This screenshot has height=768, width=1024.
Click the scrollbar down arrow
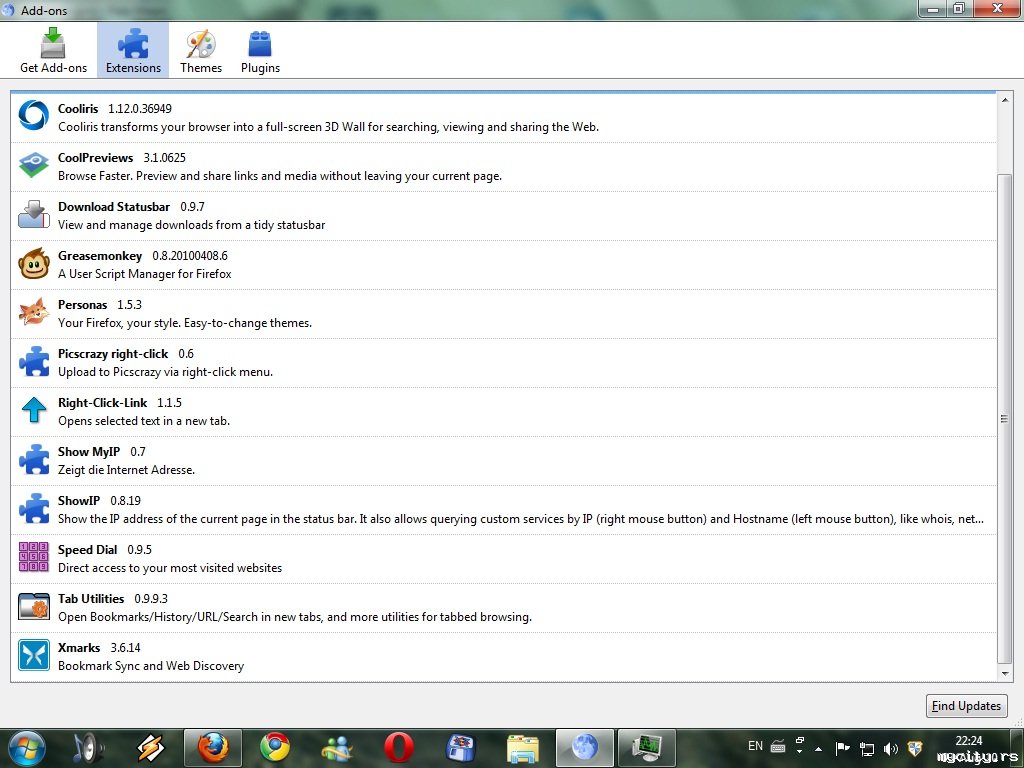tap(1004, 673)
